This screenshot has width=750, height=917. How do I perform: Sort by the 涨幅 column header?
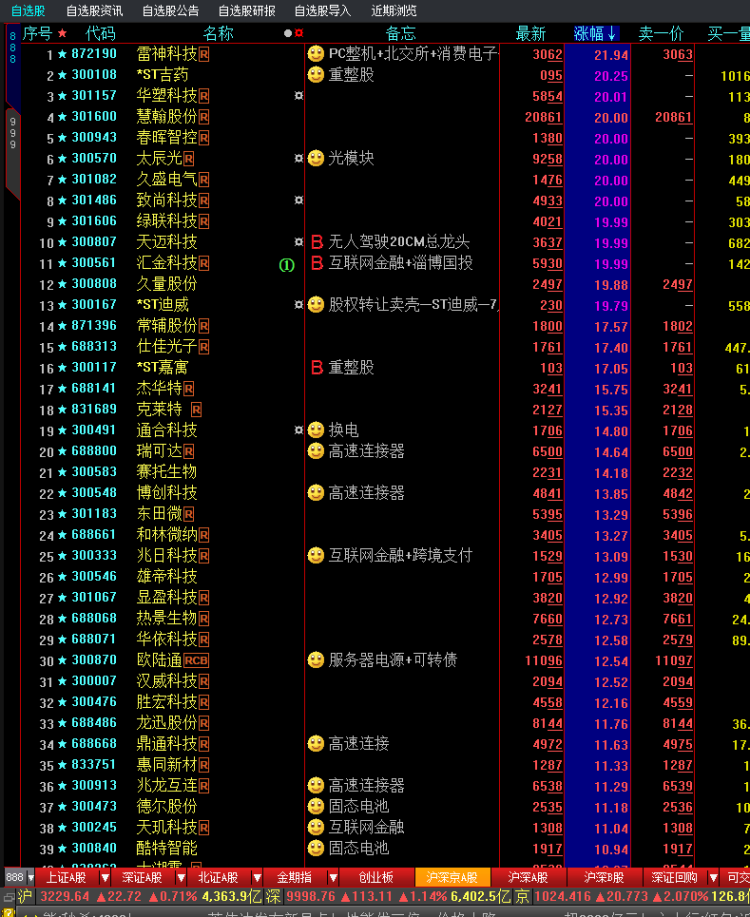(x=594, y=33)
